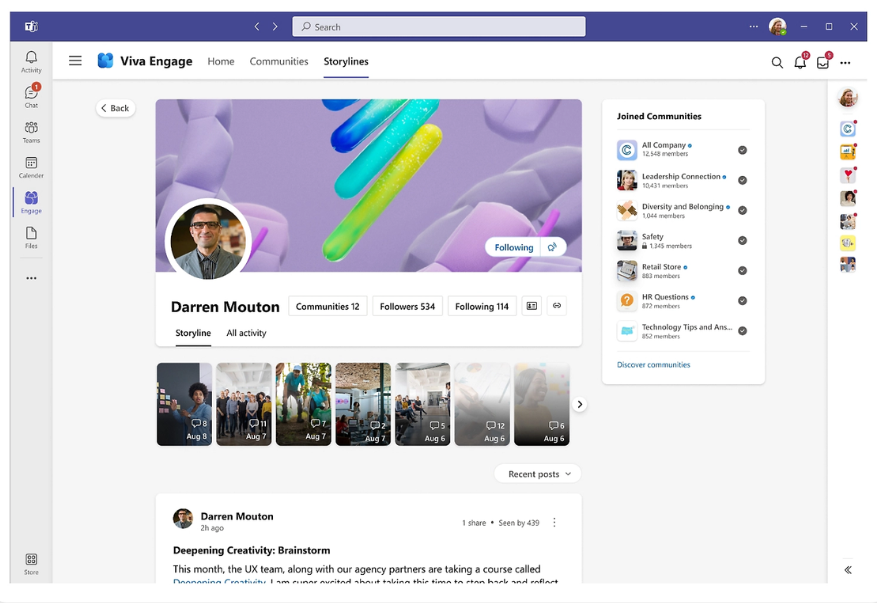This screenshot has height=603, width=877.
Task: Toggle the Following button for Darren Mouton
Action: (514, 247)
